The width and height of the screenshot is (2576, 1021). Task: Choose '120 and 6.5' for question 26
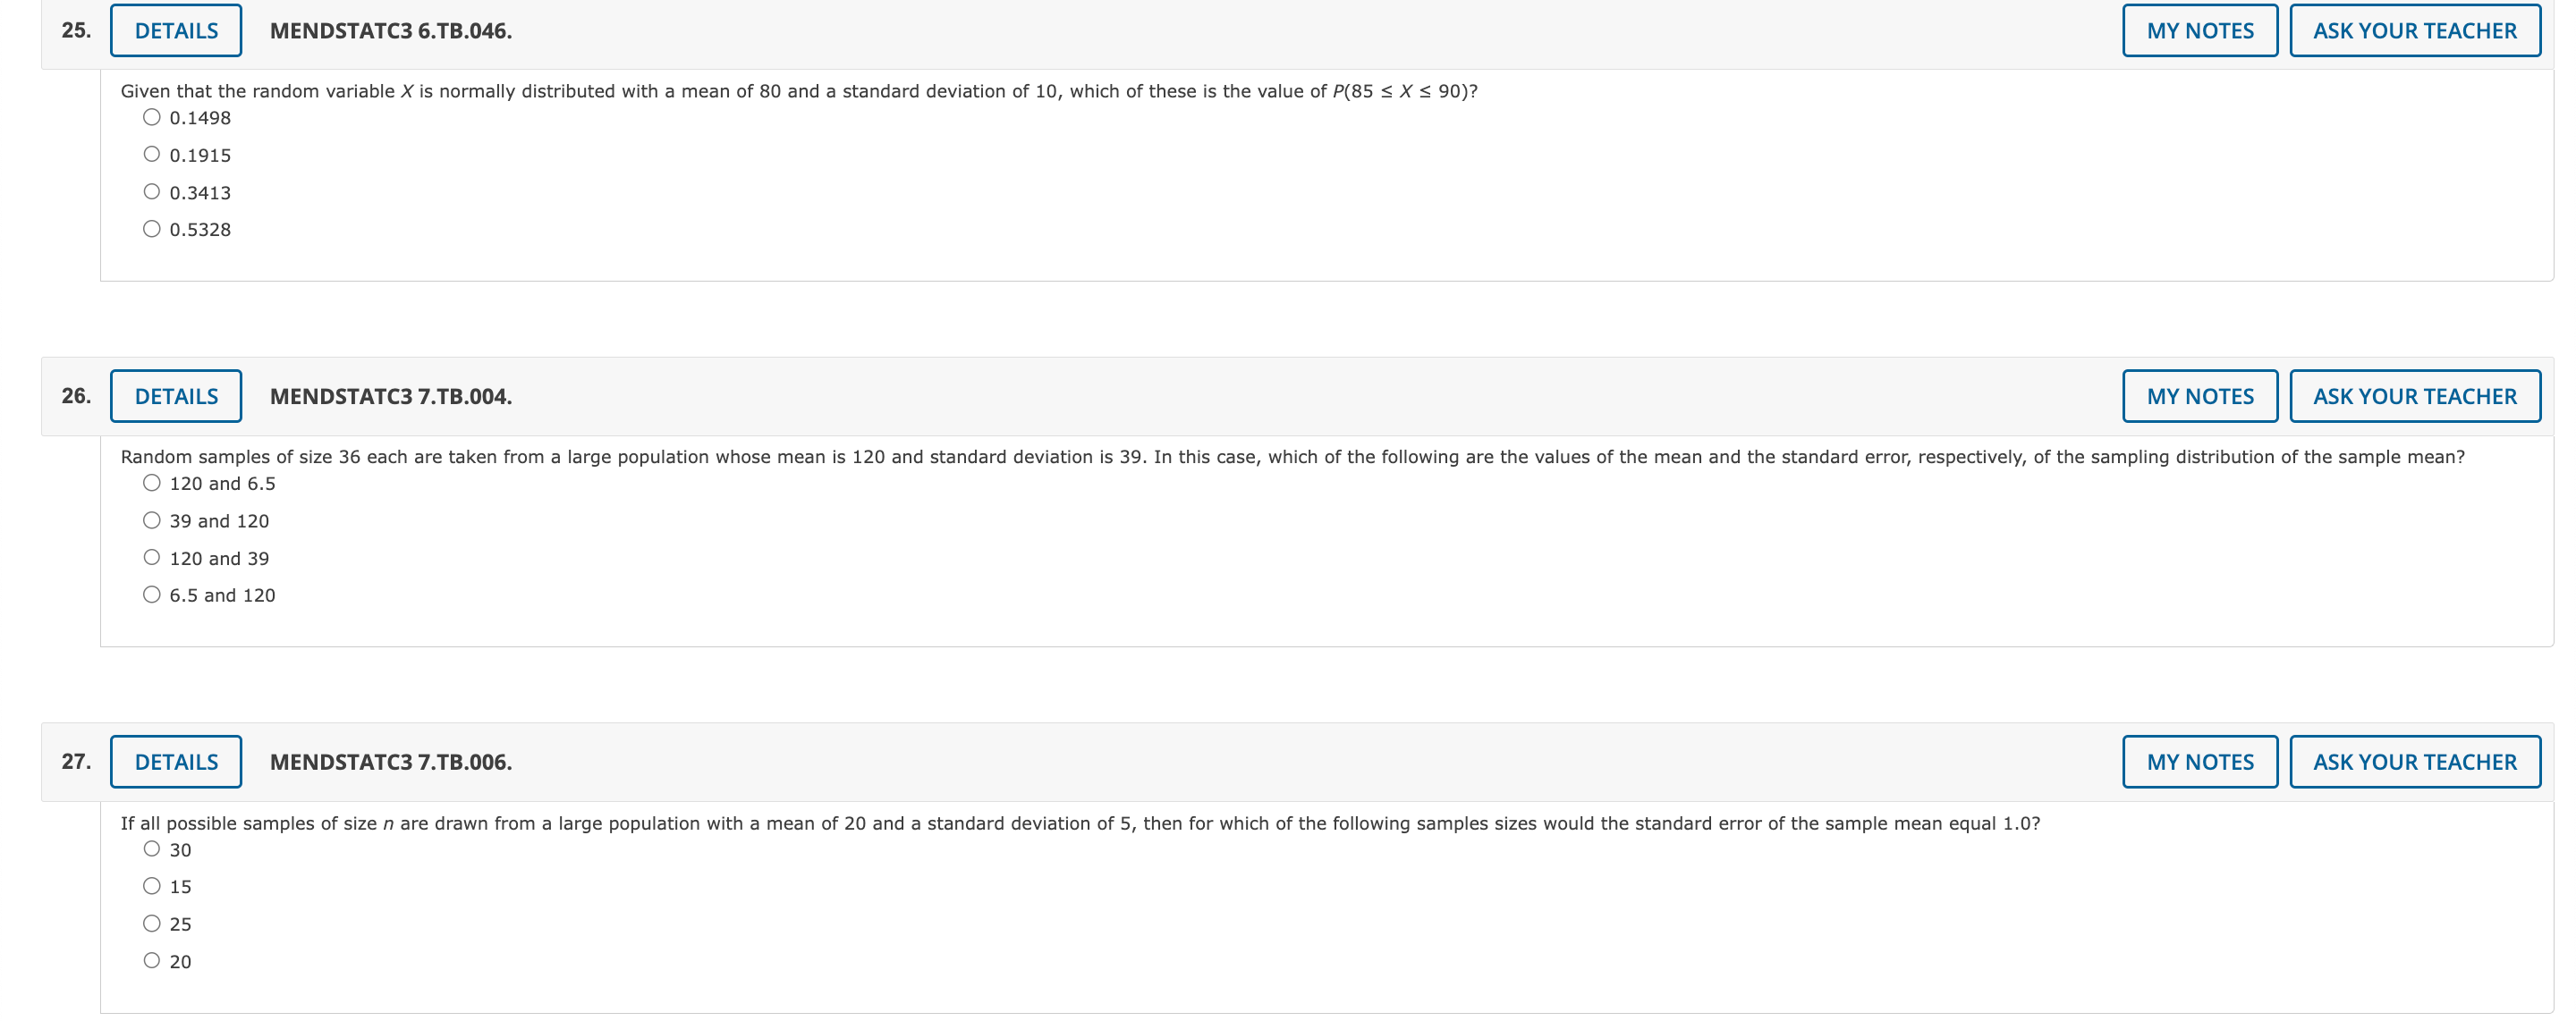point(151,483)
